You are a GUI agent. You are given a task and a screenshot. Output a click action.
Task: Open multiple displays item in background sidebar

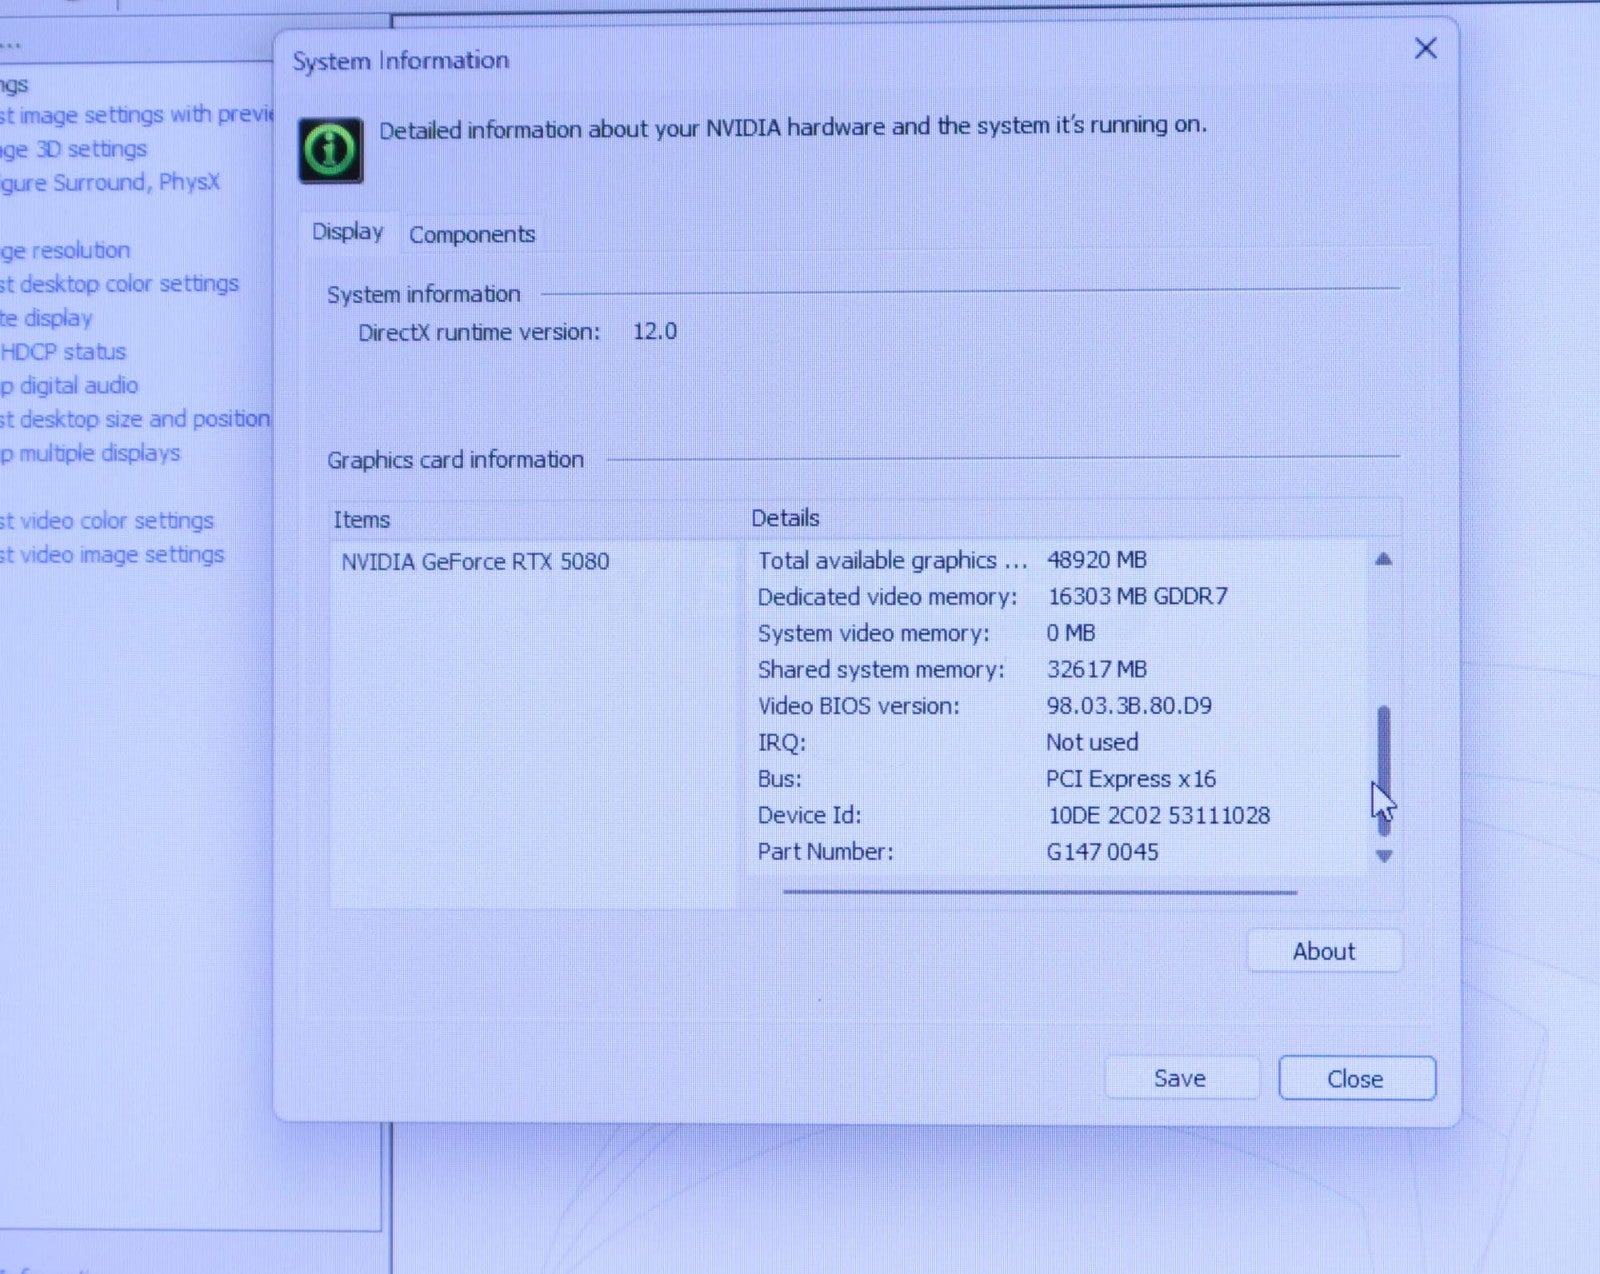pos(90,453)
